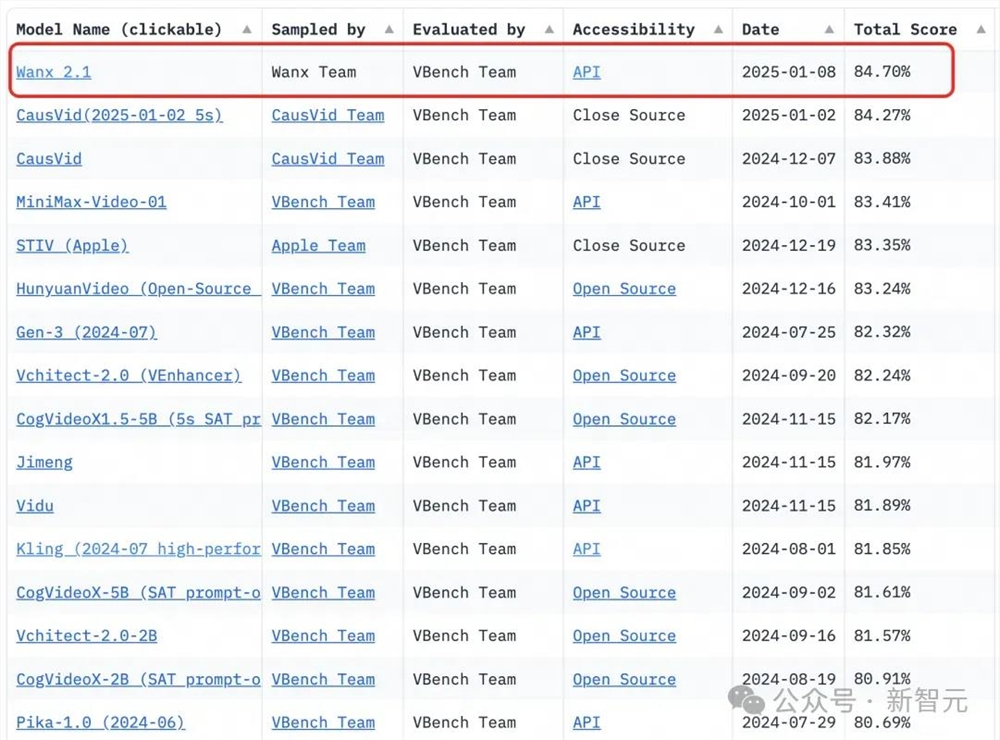
Task: Open Pika-1.0 (2024-06) model link
Action: coord(100,723)
